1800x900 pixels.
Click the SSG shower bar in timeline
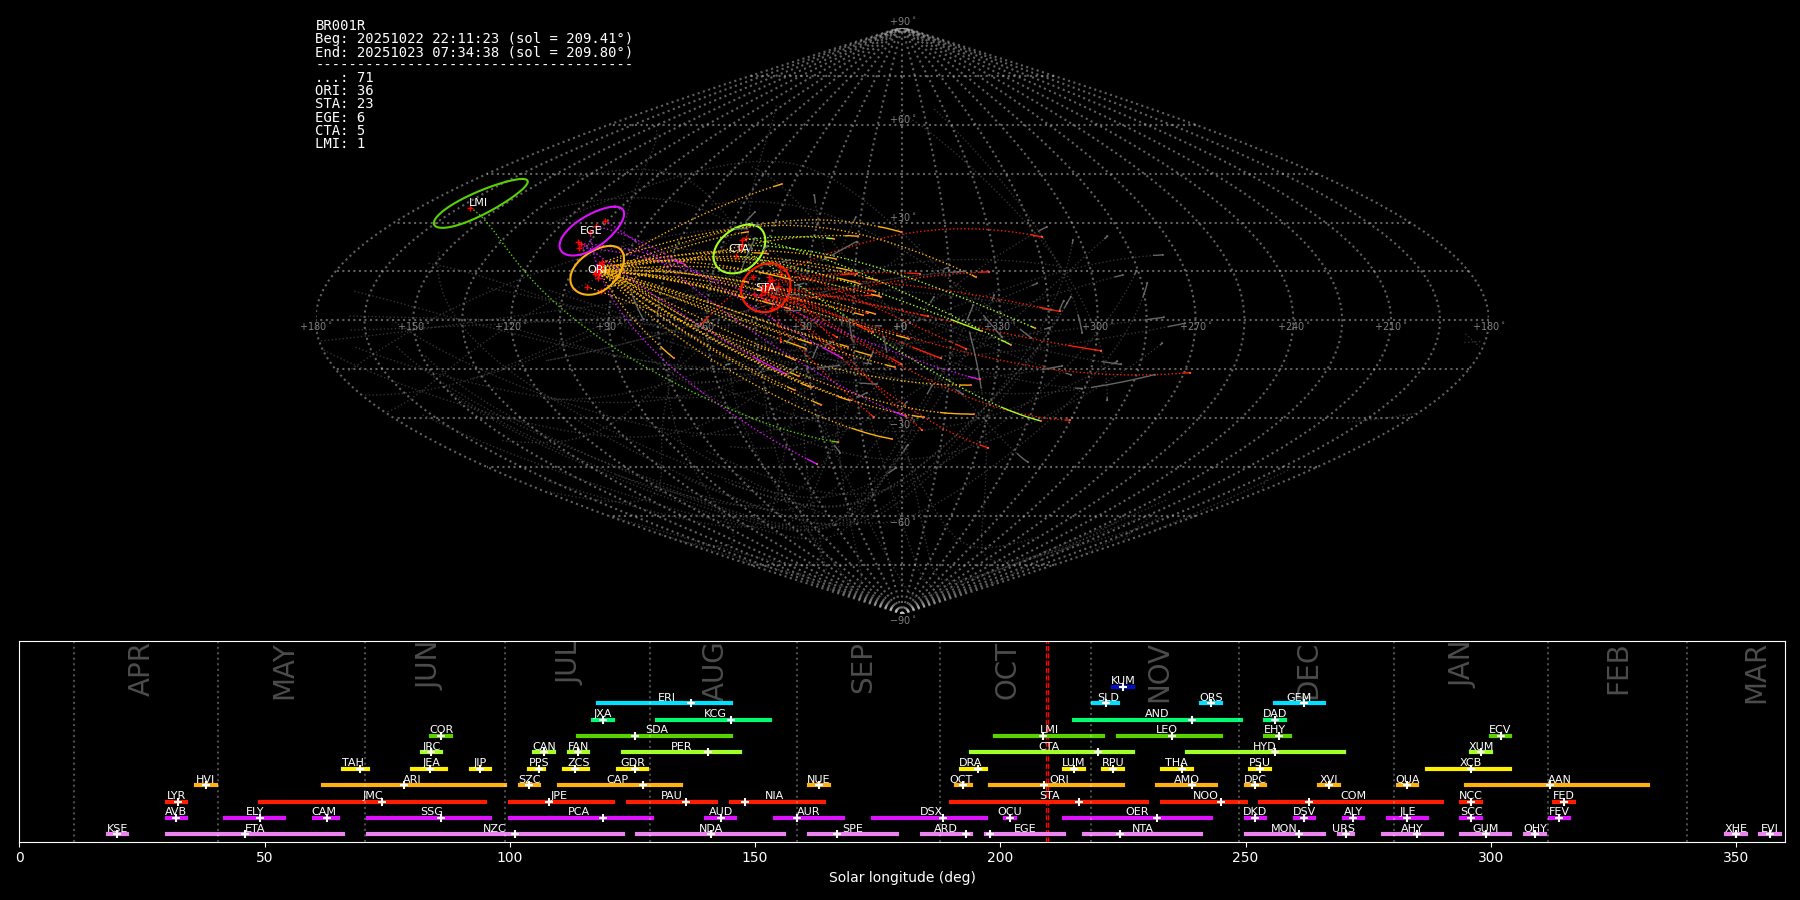[x=429, y=818]
